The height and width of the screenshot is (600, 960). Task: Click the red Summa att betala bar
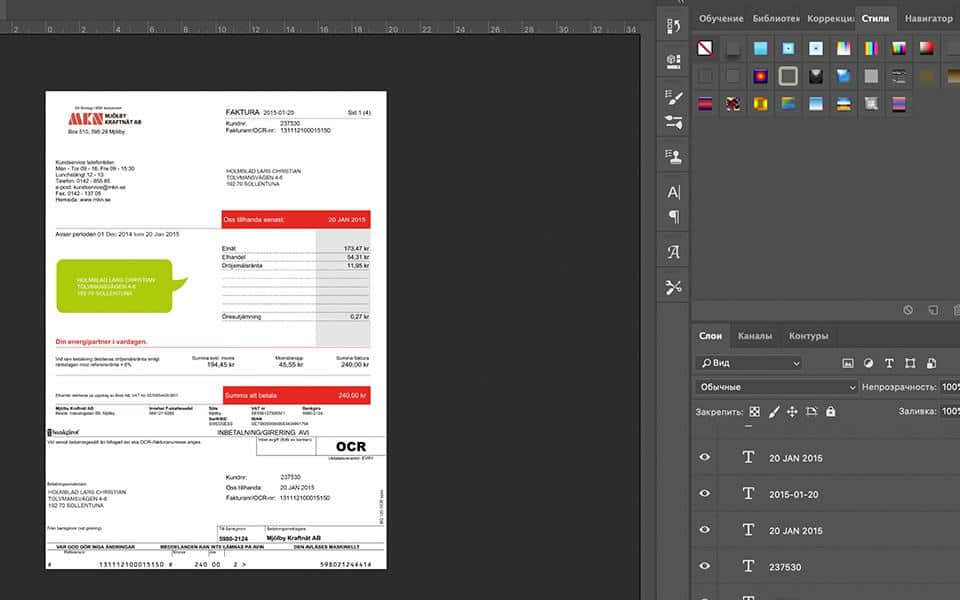(x=296, y=395)
